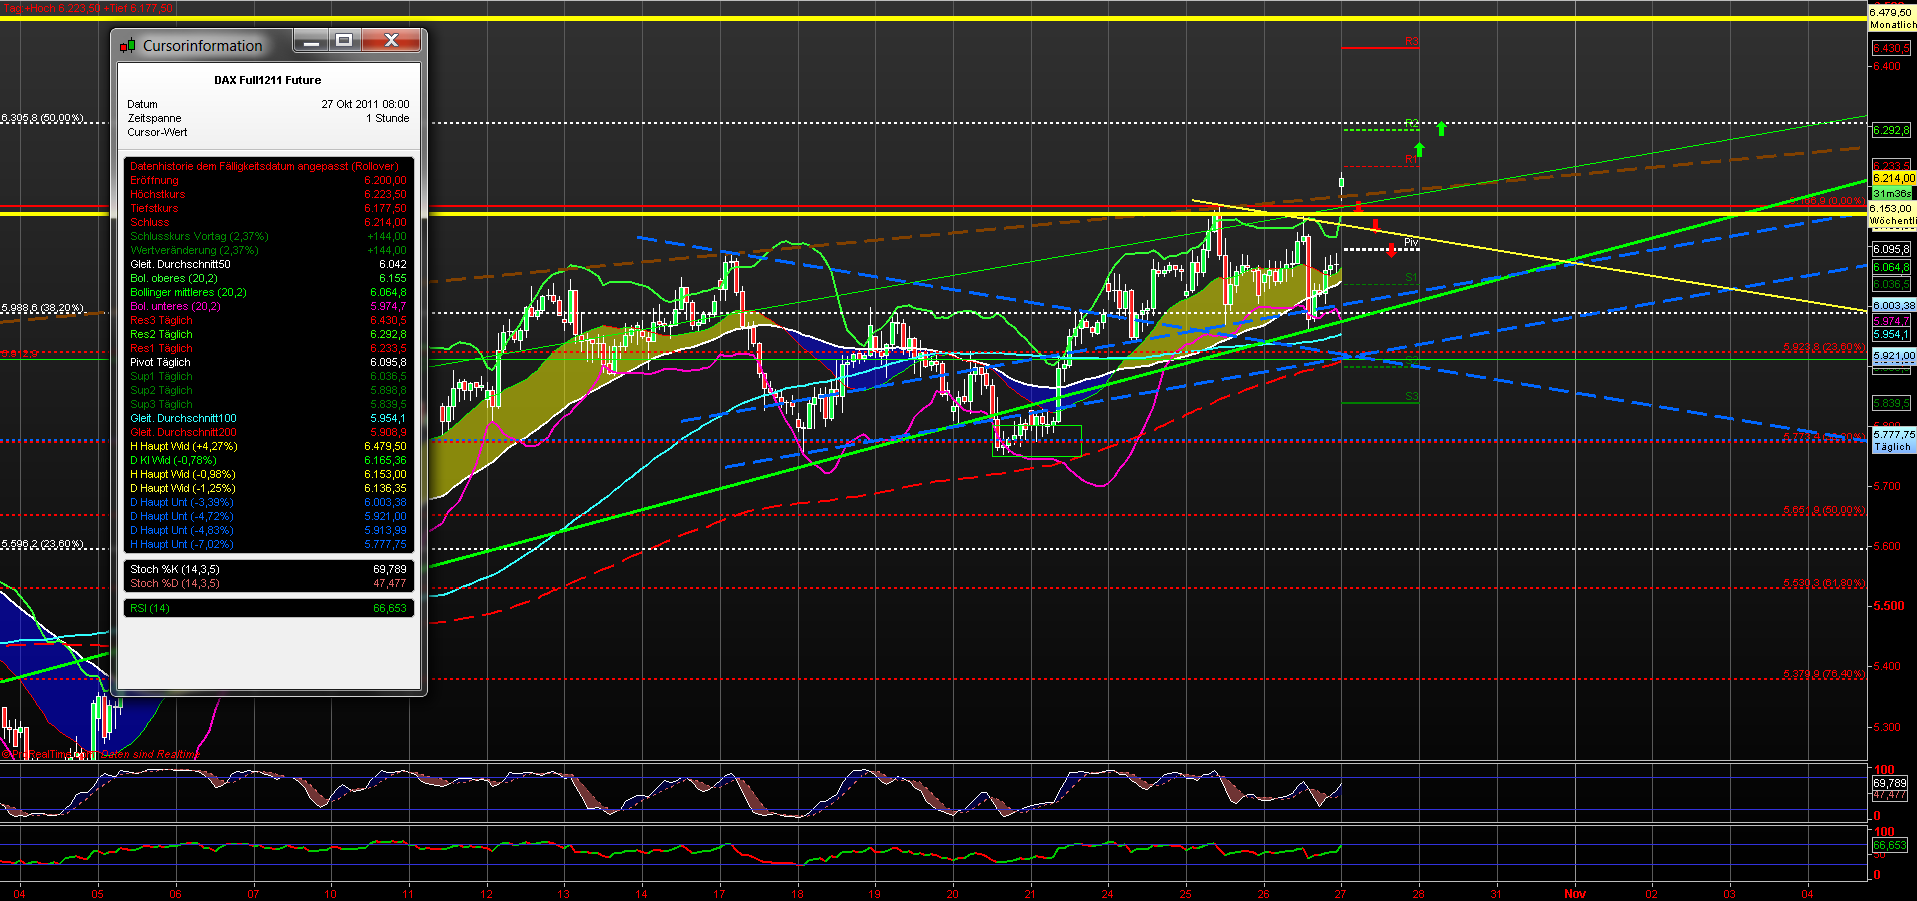Image resolution: width=1917 pixels, height=901 pixels.
Task: Click the green buy arrow marker near R2
Action: (1440, 130)
